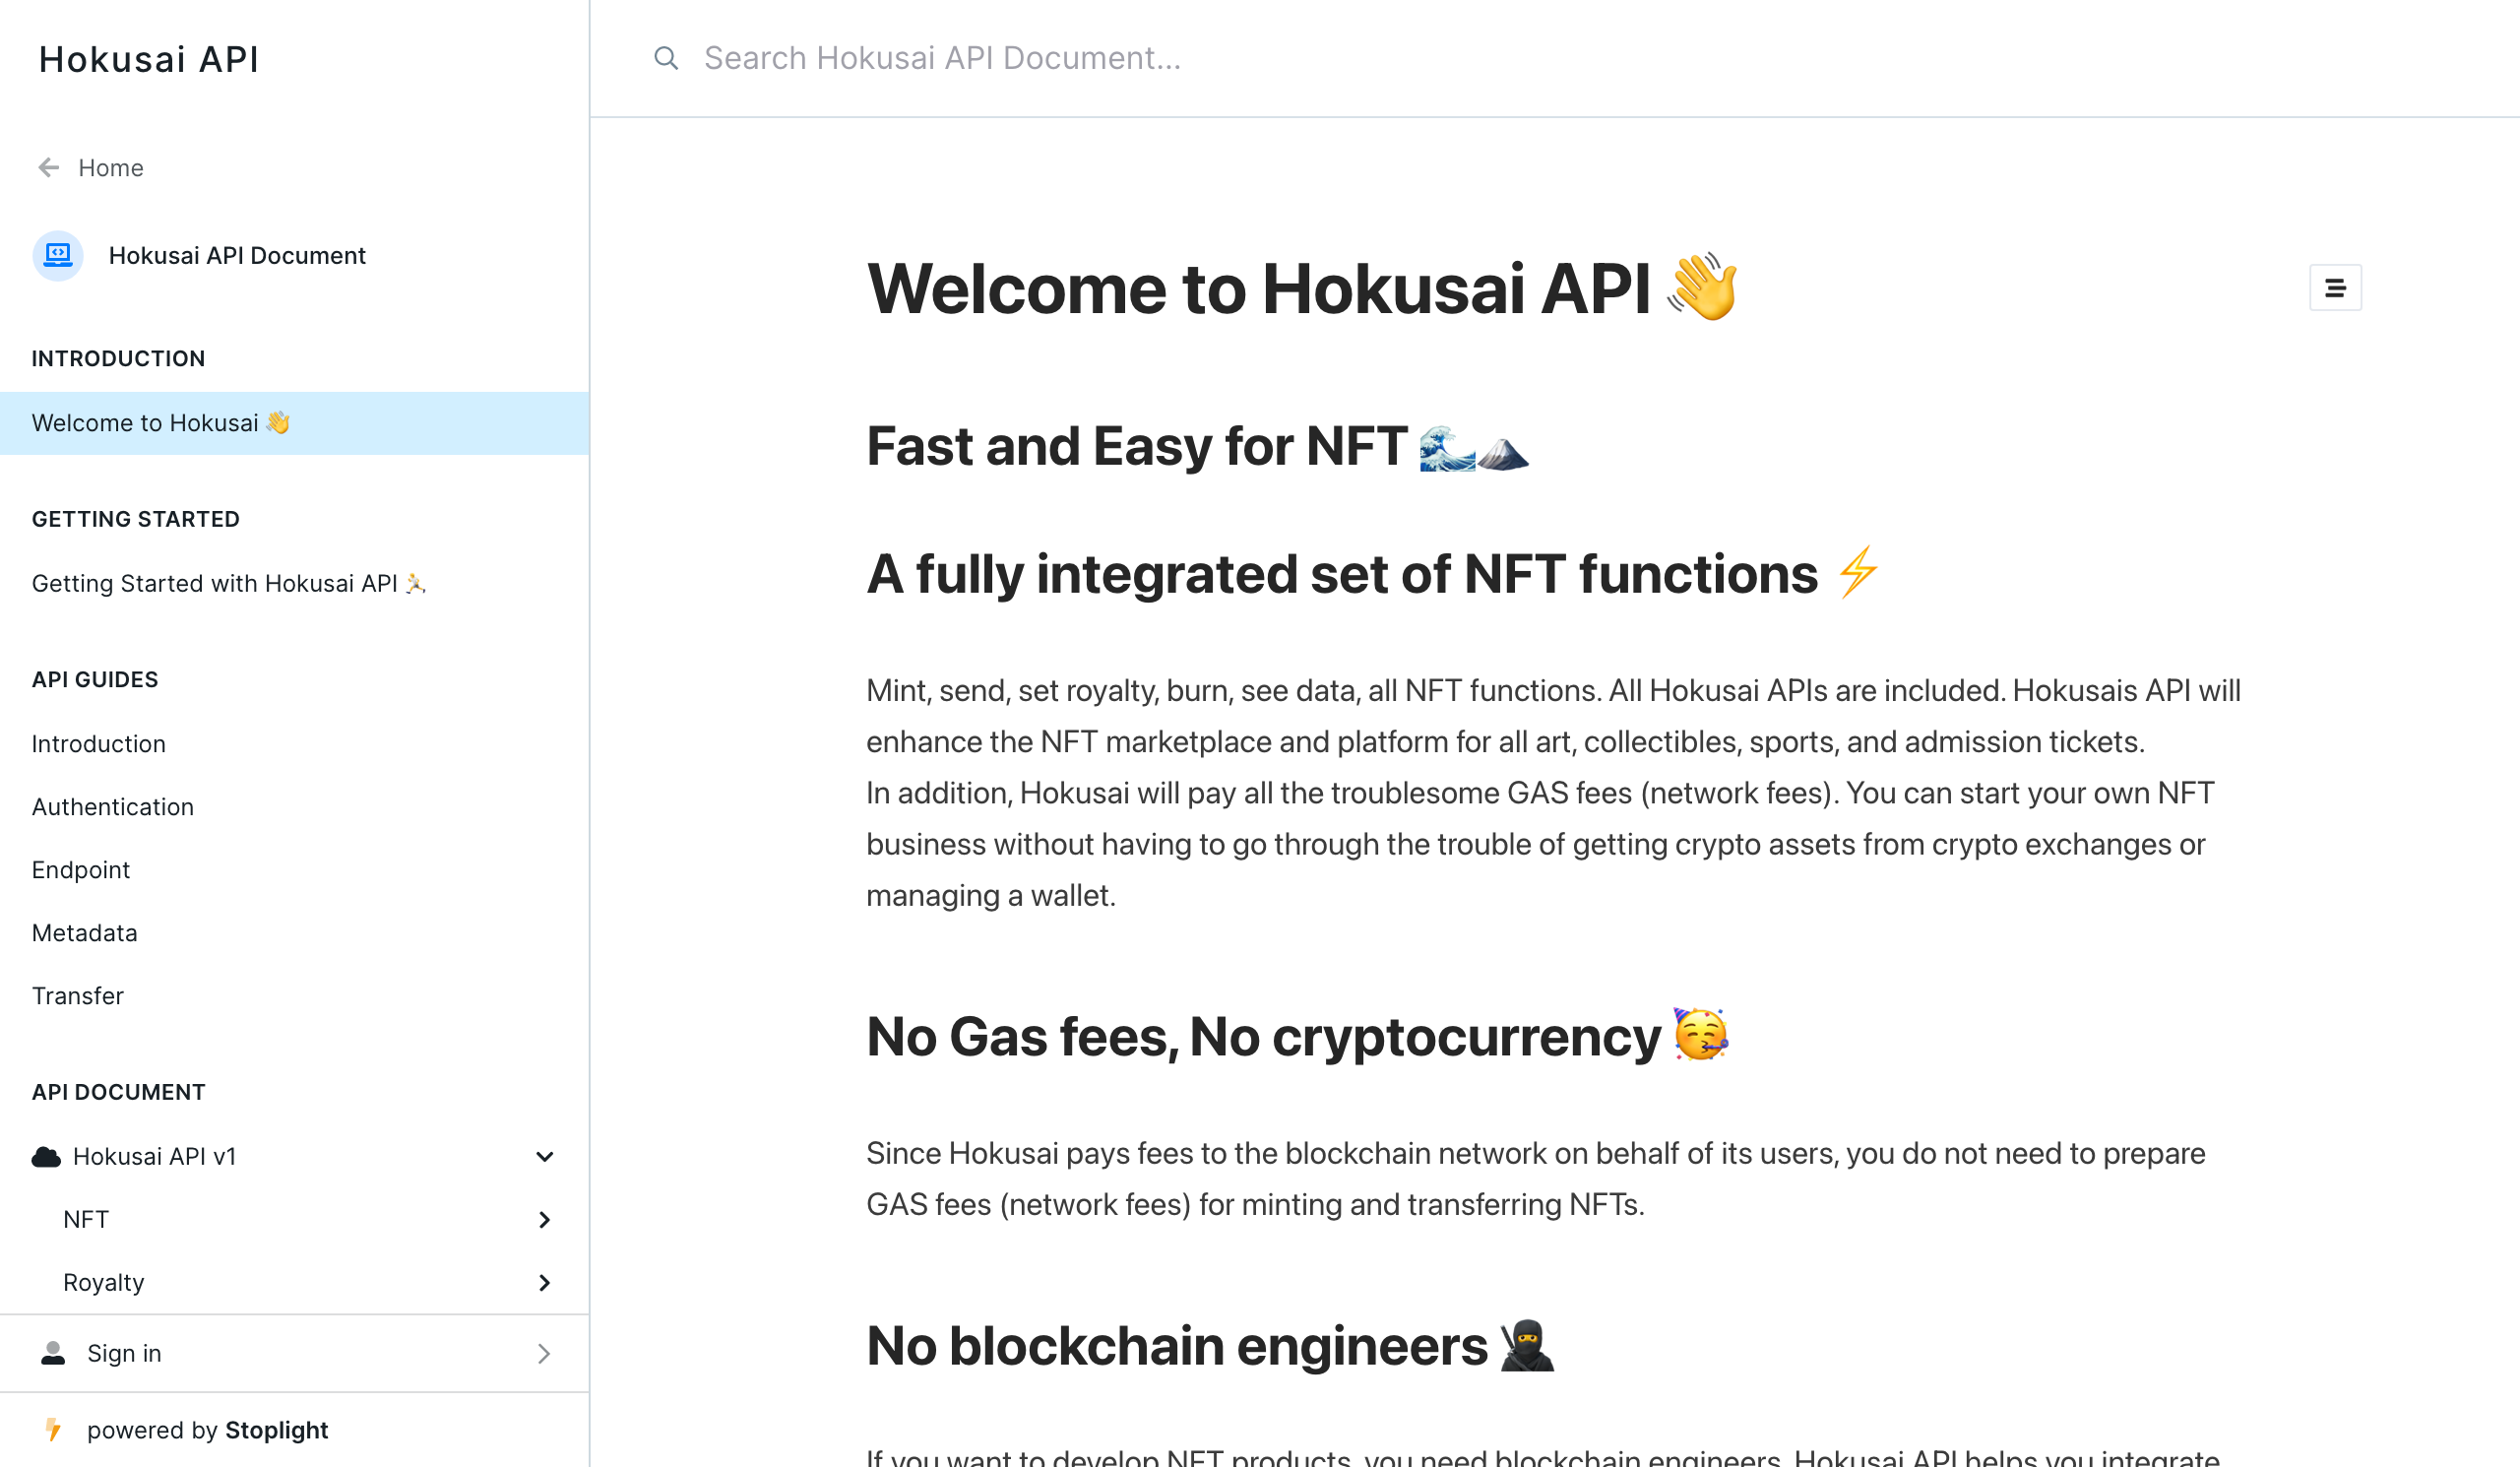The image size is (2520, 1467).
Task: Click the fully integrated NFT functions heading
Action: pyautogui.click(x=1372, y=574)
